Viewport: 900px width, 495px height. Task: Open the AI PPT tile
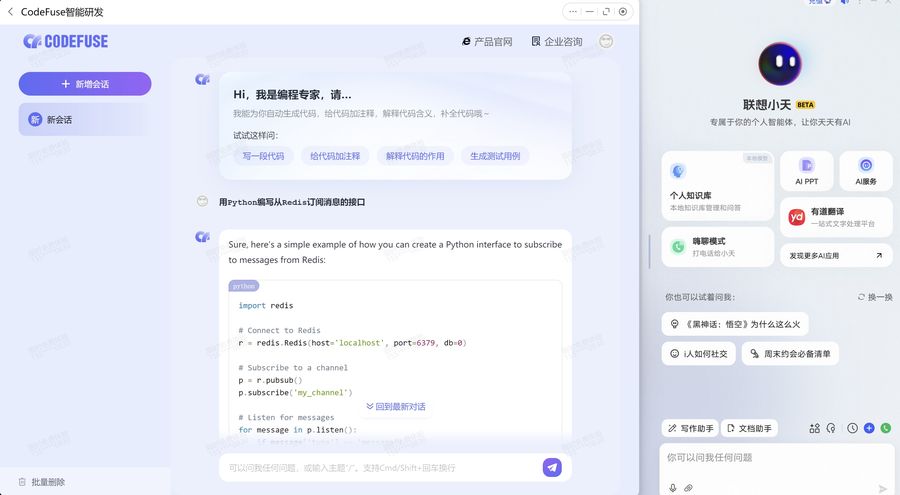point(806,171)
